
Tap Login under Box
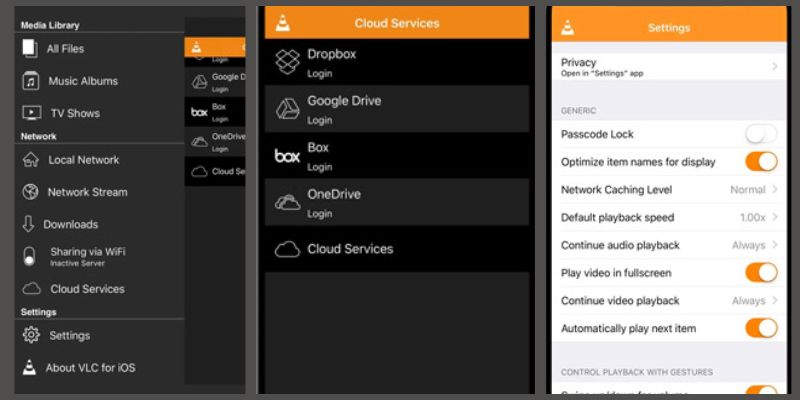coord(319,167)
